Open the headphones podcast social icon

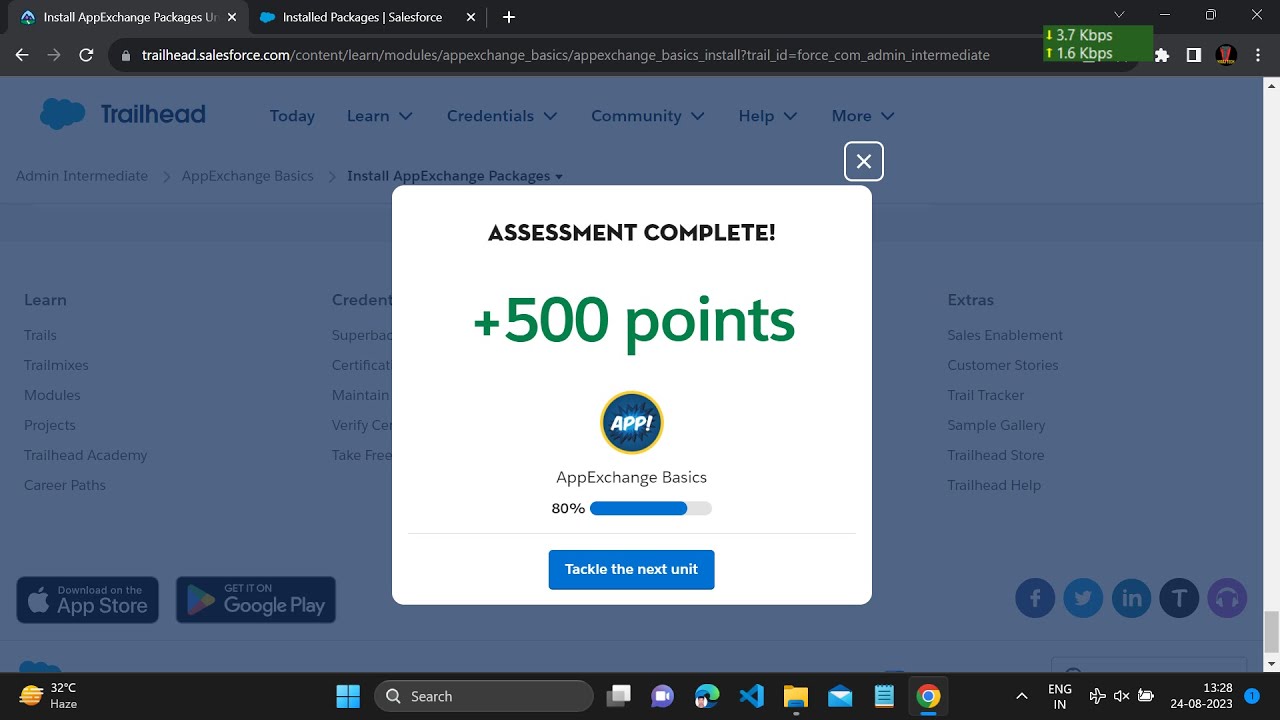1227,599
